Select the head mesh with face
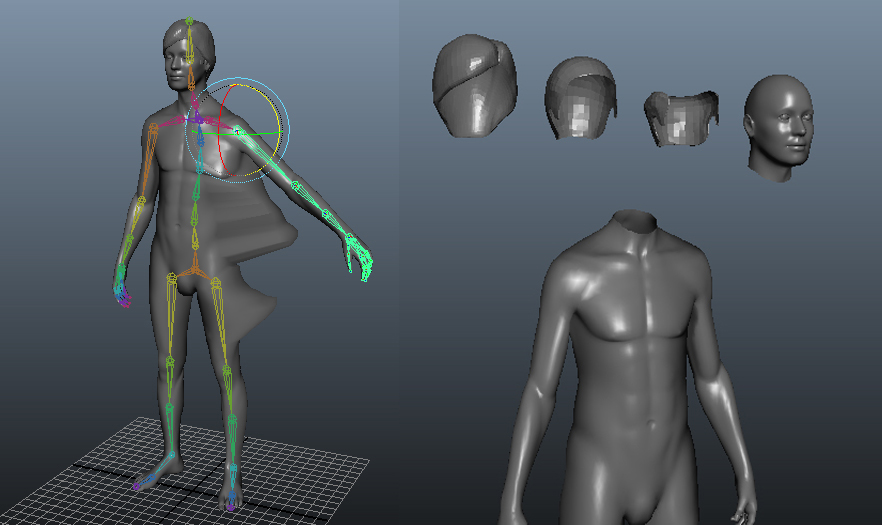This screenshot has height=525, width=882. click(779, 128)
